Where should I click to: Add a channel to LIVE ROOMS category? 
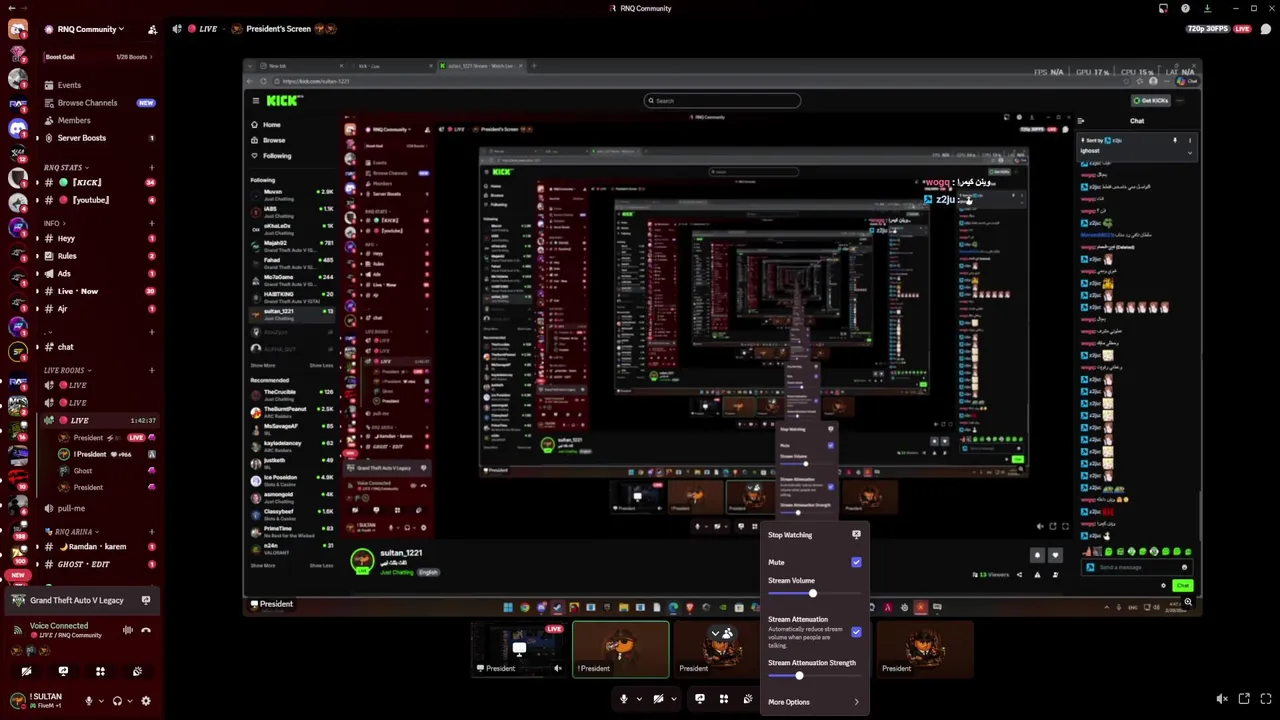pos(152,370)
